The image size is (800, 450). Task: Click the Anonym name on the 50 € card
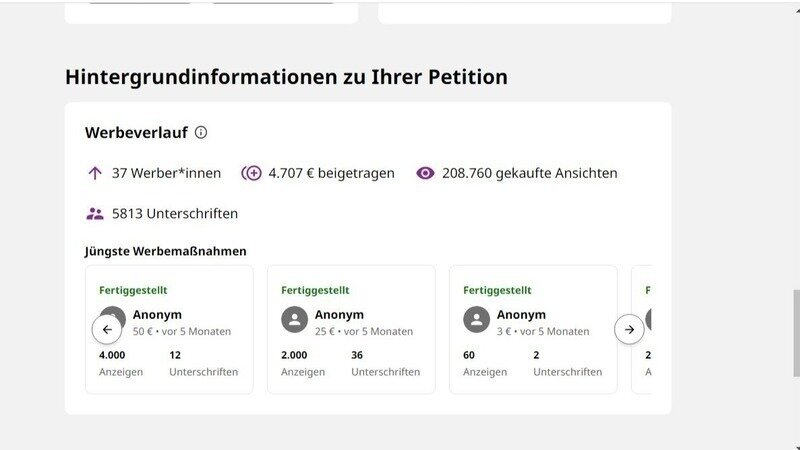pos(157,314)
